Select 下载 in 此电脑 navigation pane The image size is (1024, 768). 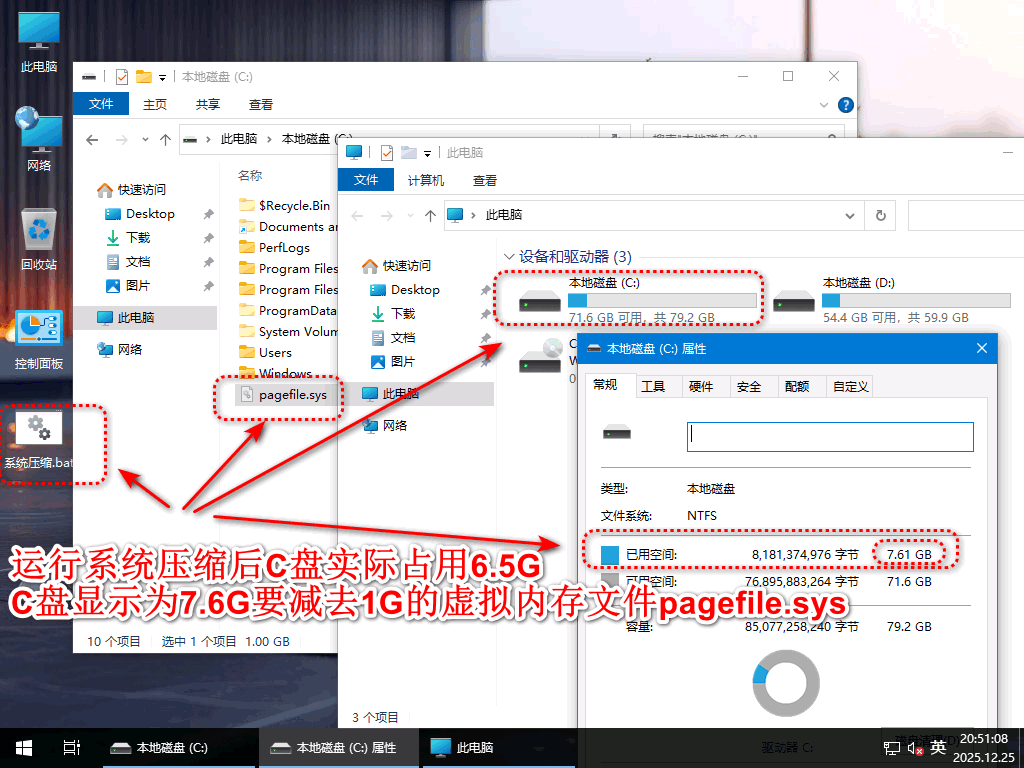coord(392,313)
